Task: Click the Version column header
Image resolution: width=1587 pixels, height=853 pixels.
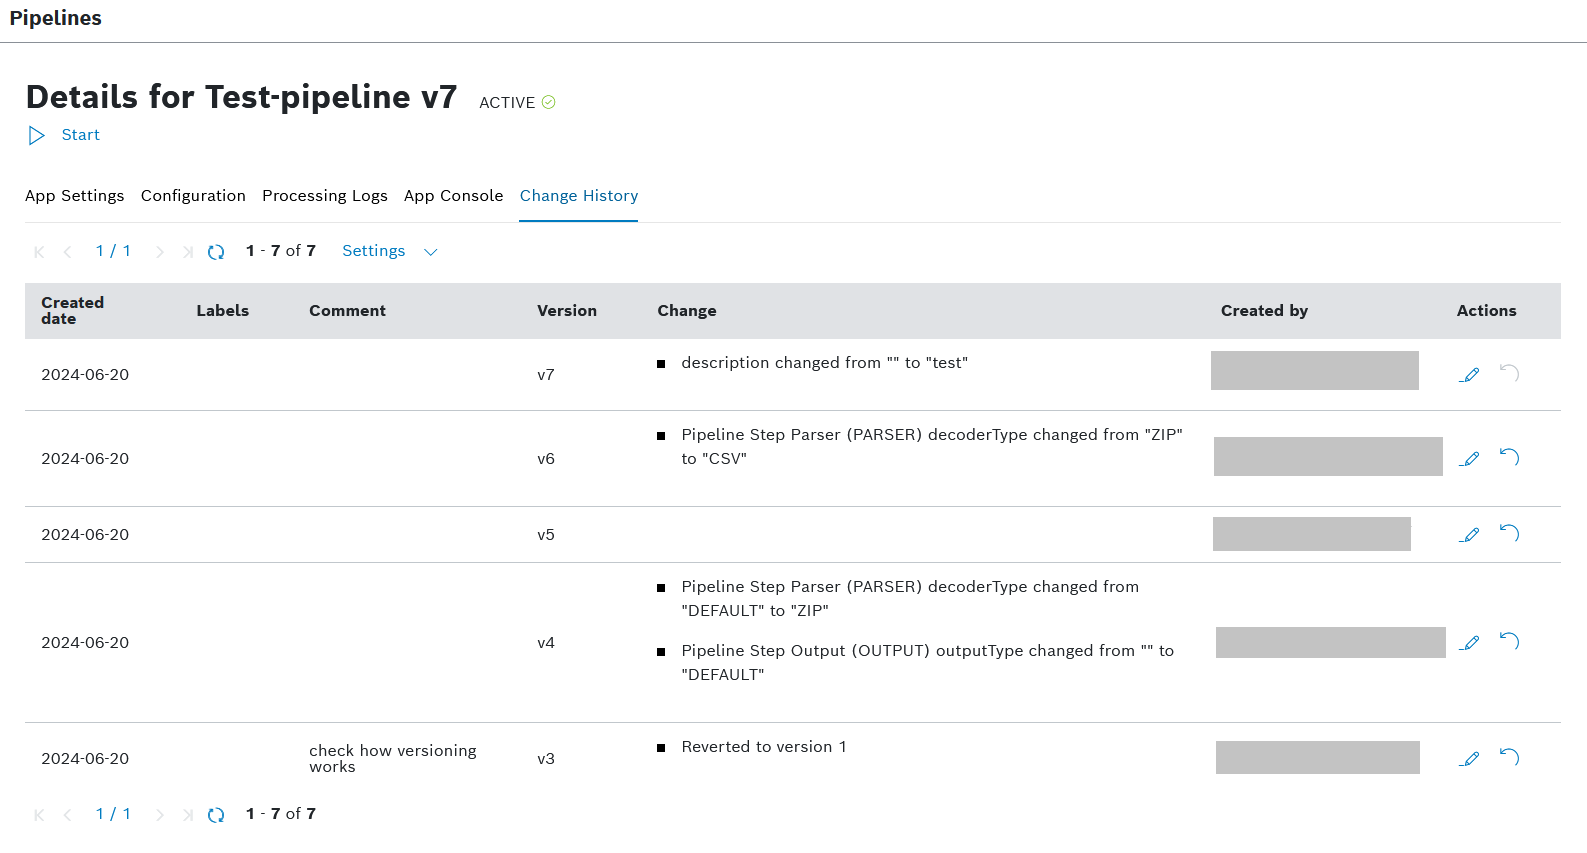Action: [566, 311]
